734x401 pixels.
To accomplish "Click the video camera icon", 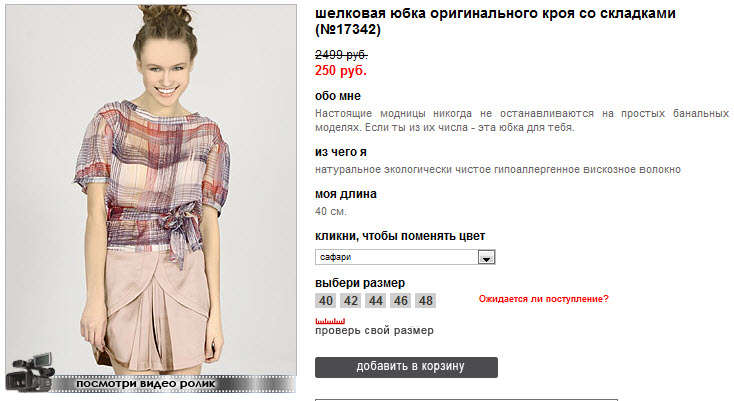I will click(30, 372).
